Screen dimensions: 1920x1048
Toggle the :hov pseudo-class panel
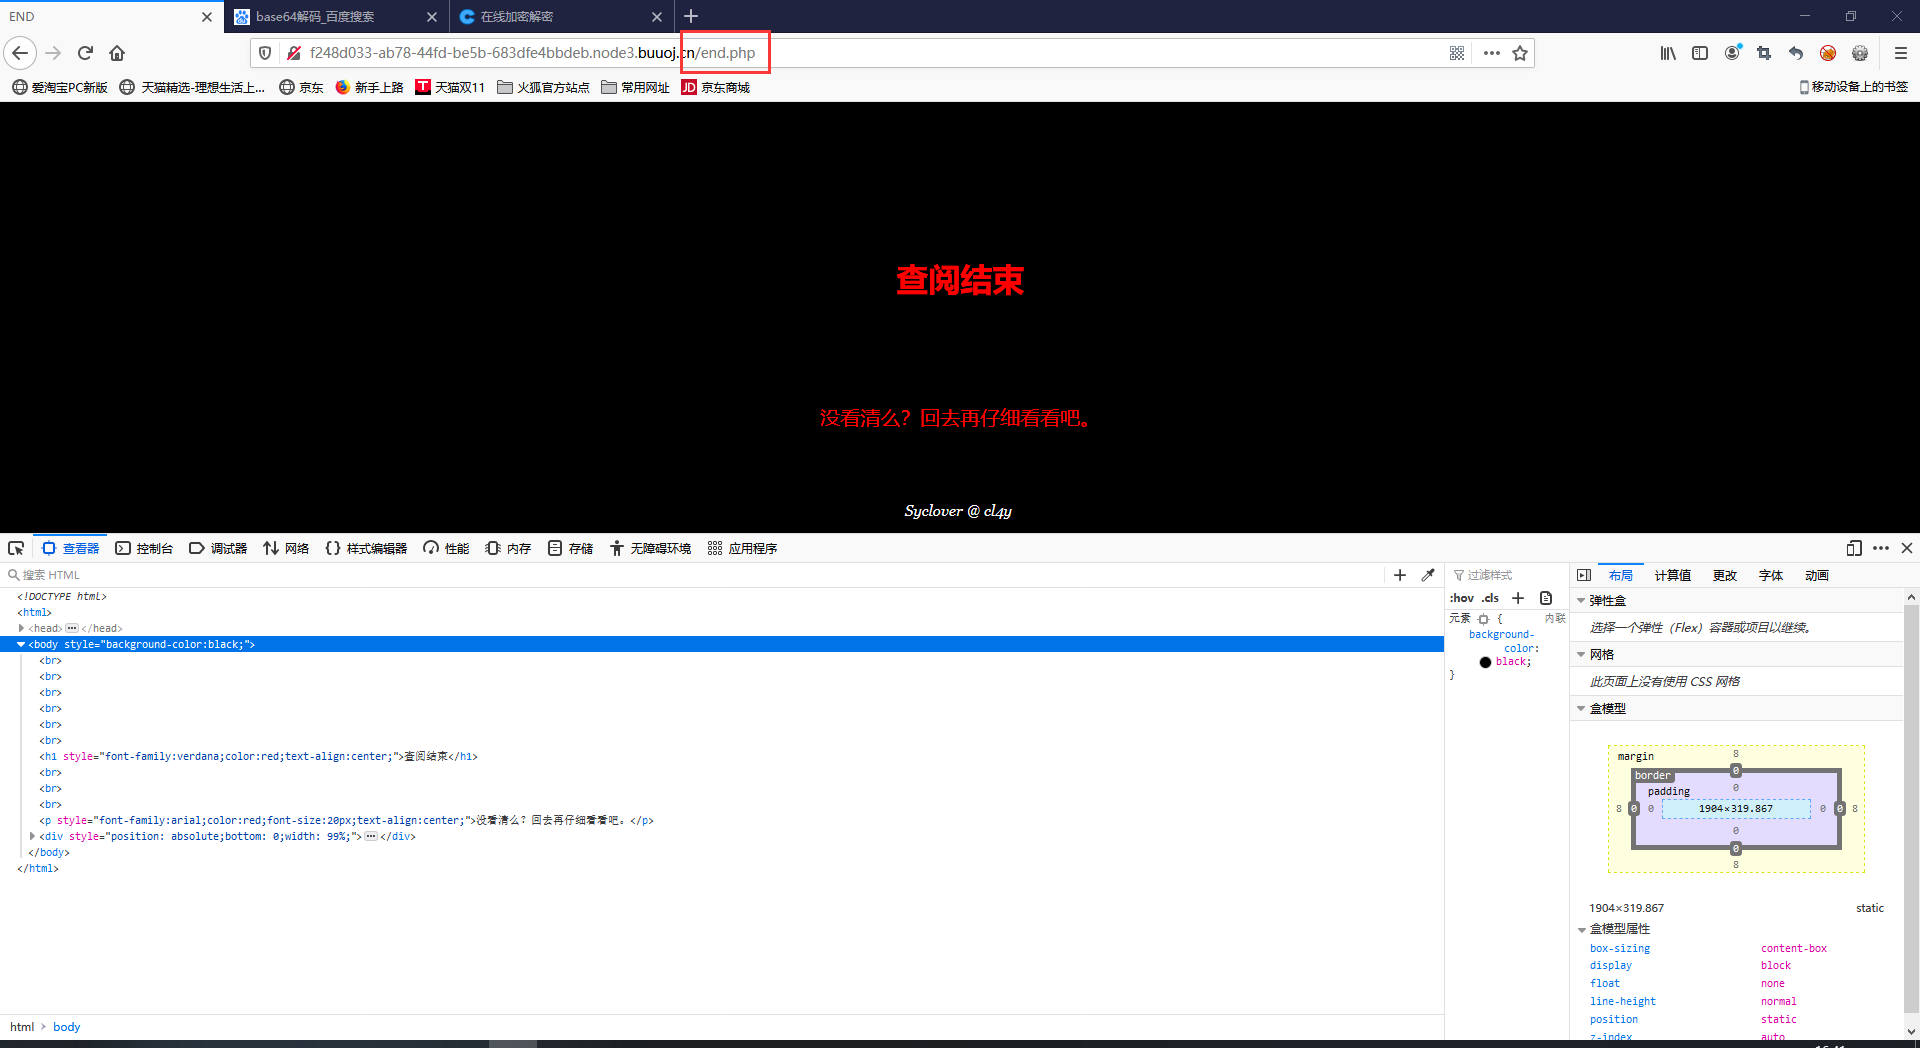(1462, 598)
